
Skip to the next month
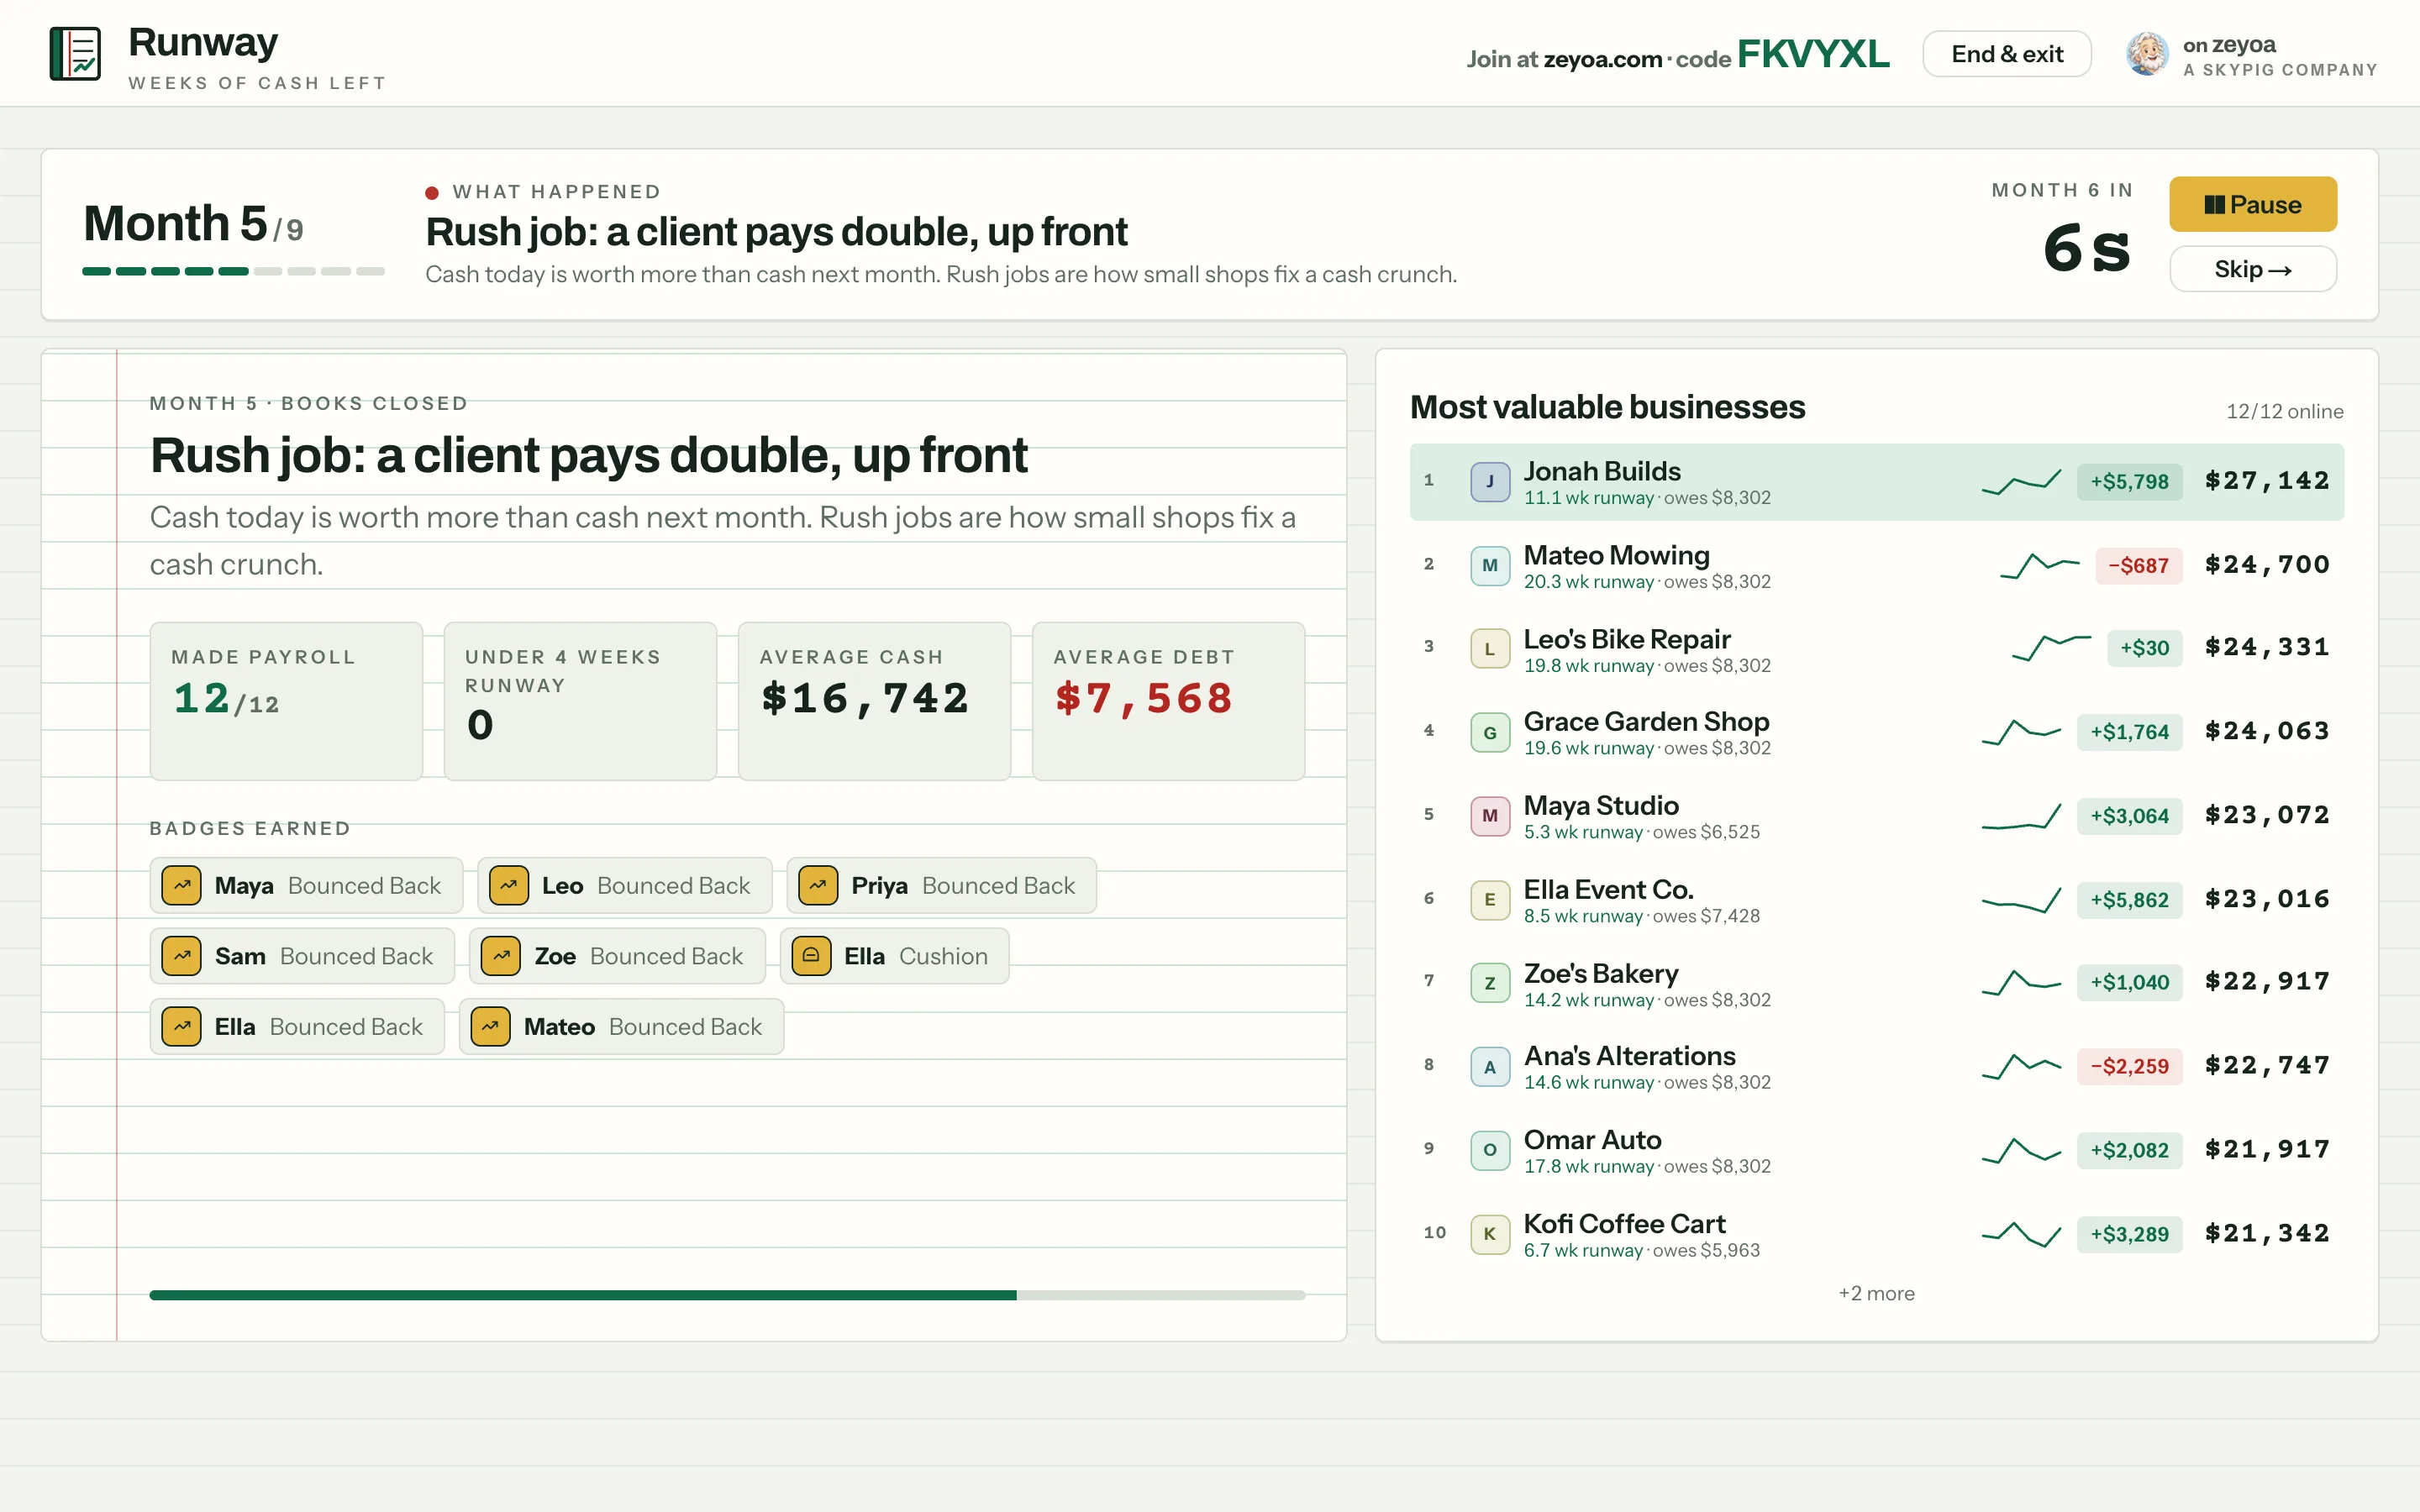point(2252,269)
